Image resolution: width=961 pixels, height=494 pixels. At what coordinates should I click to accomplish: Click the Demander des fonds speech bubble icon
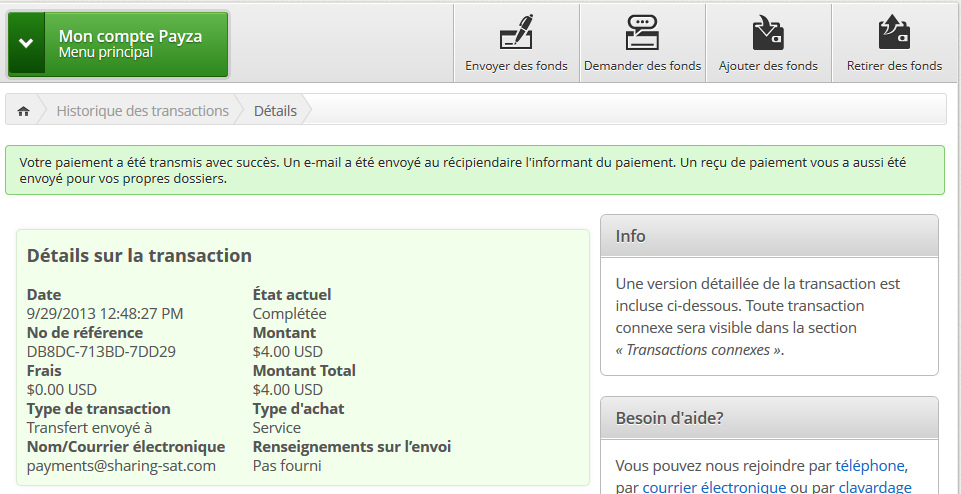click(x=642, y=32)
